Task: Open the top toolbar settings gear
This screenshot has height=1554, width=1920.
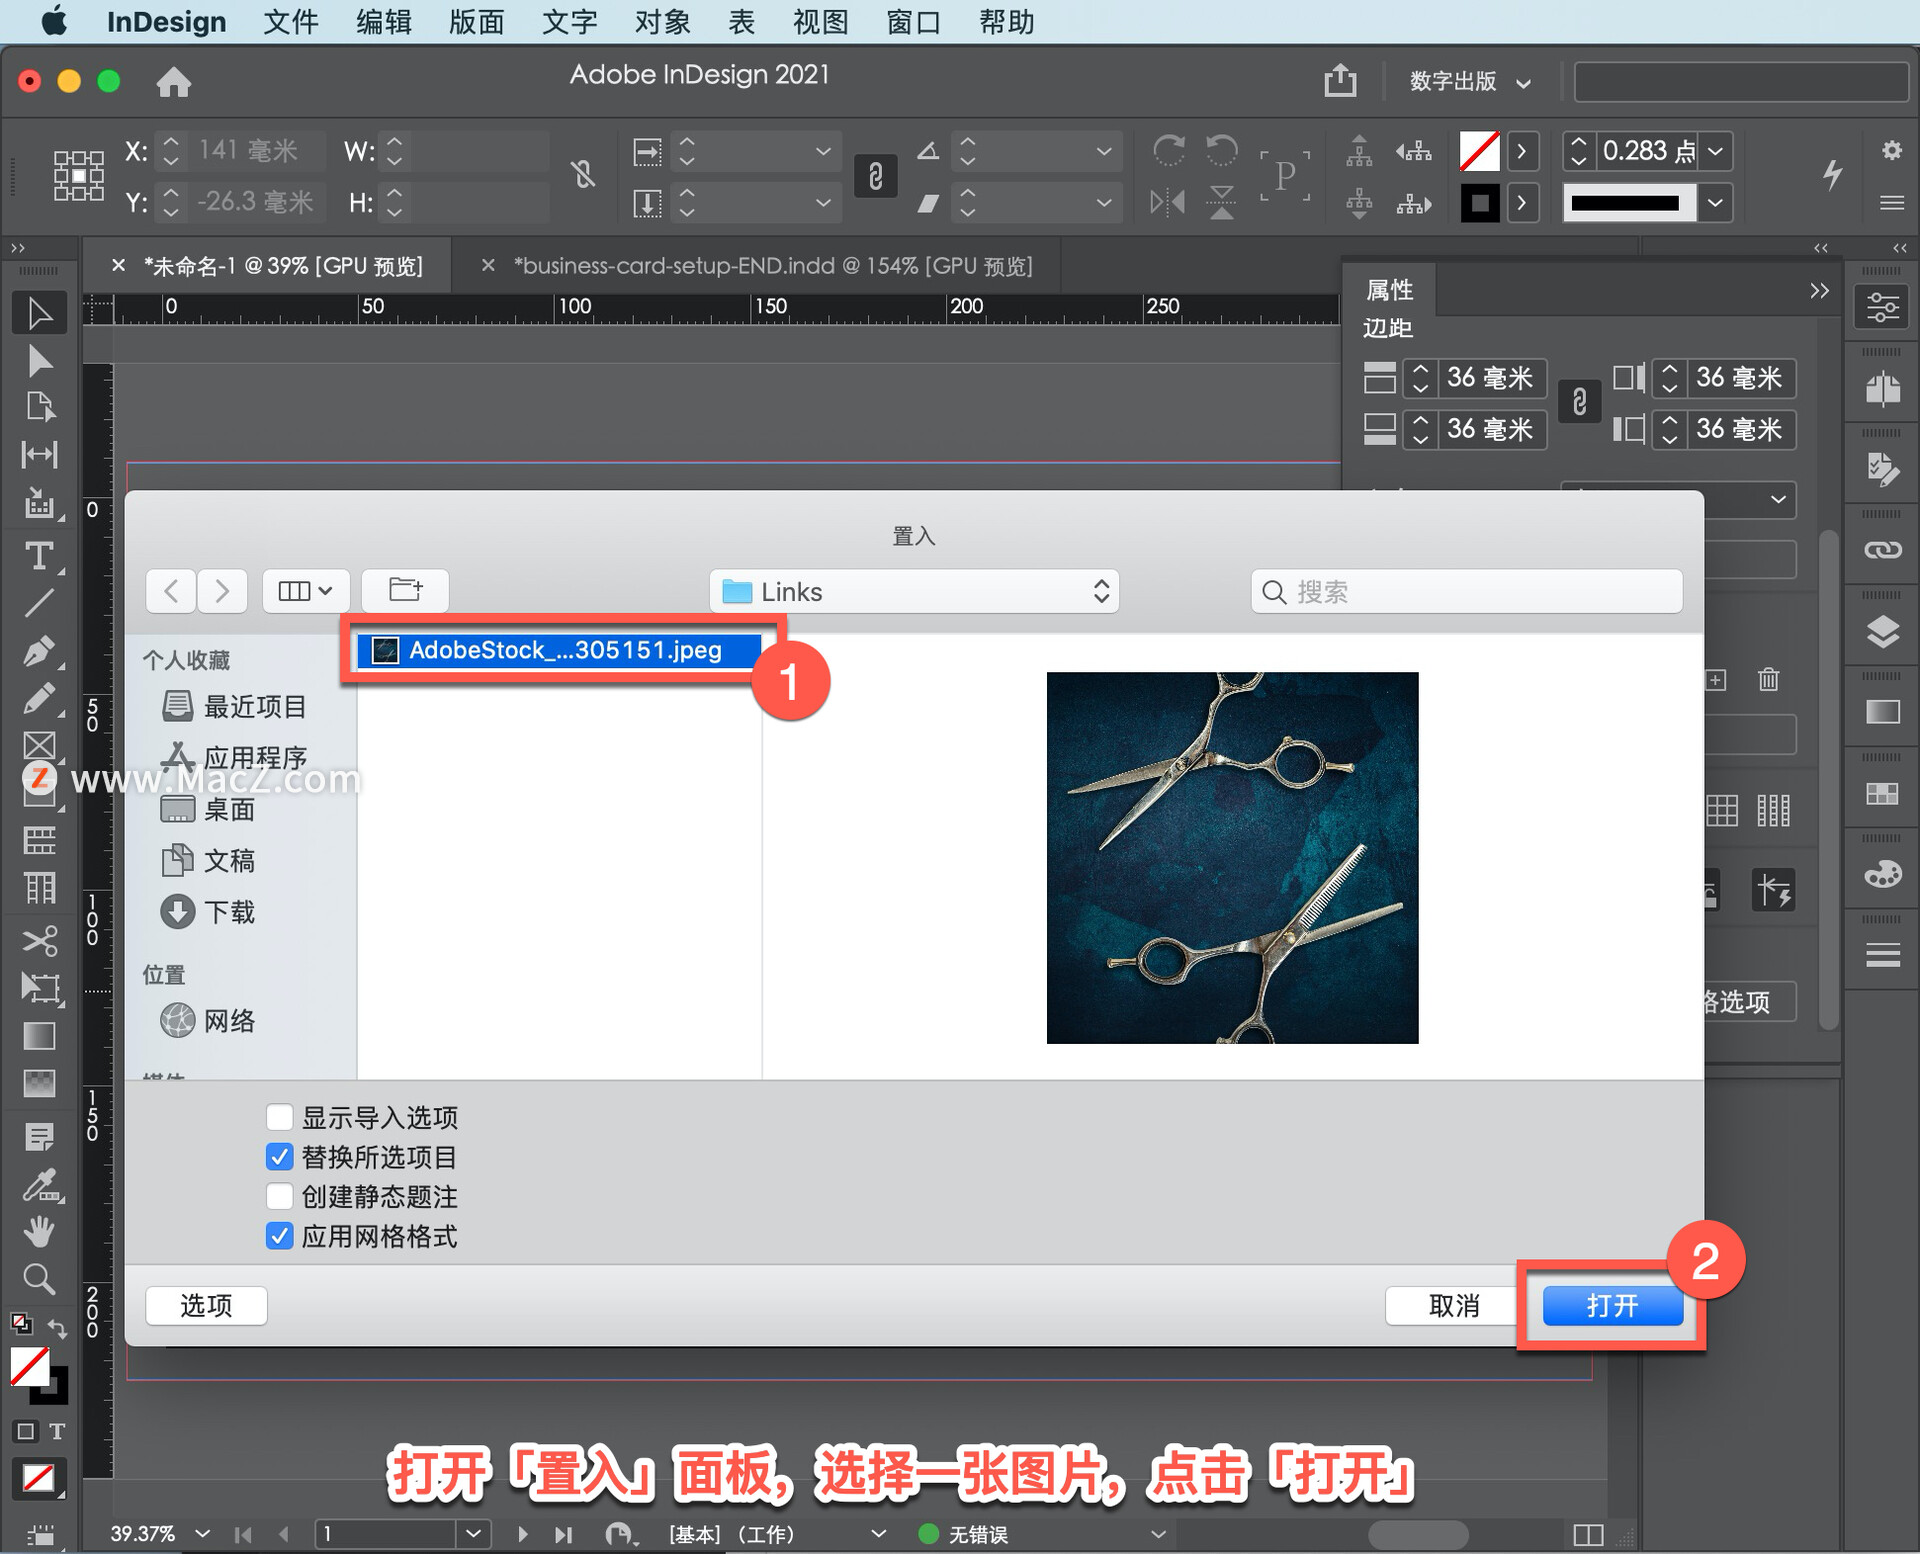Action: (1891, 151)
